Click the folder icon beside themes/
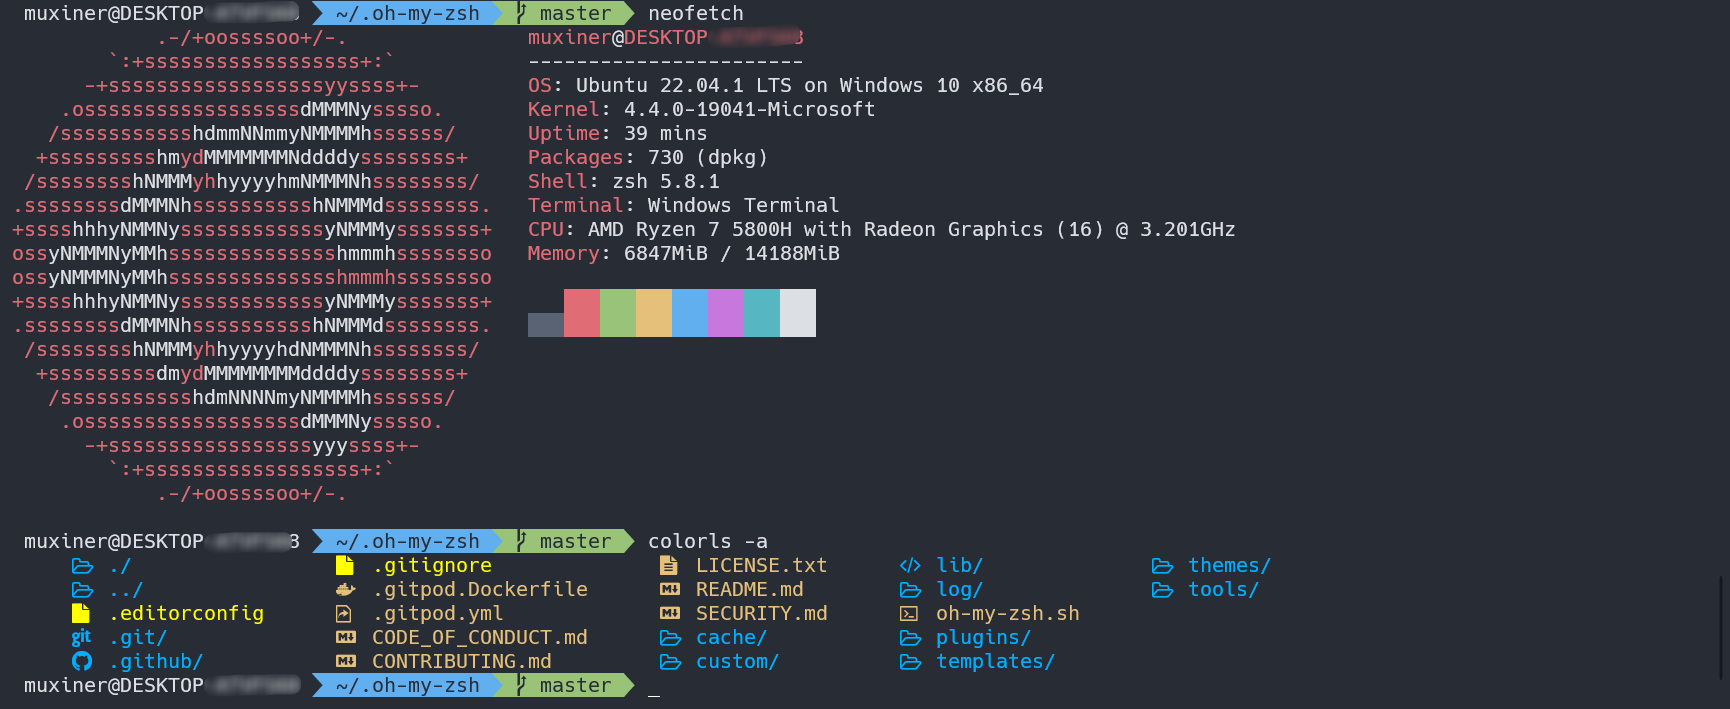Viewport: 1730px width, 709px height. (1162, 566)
